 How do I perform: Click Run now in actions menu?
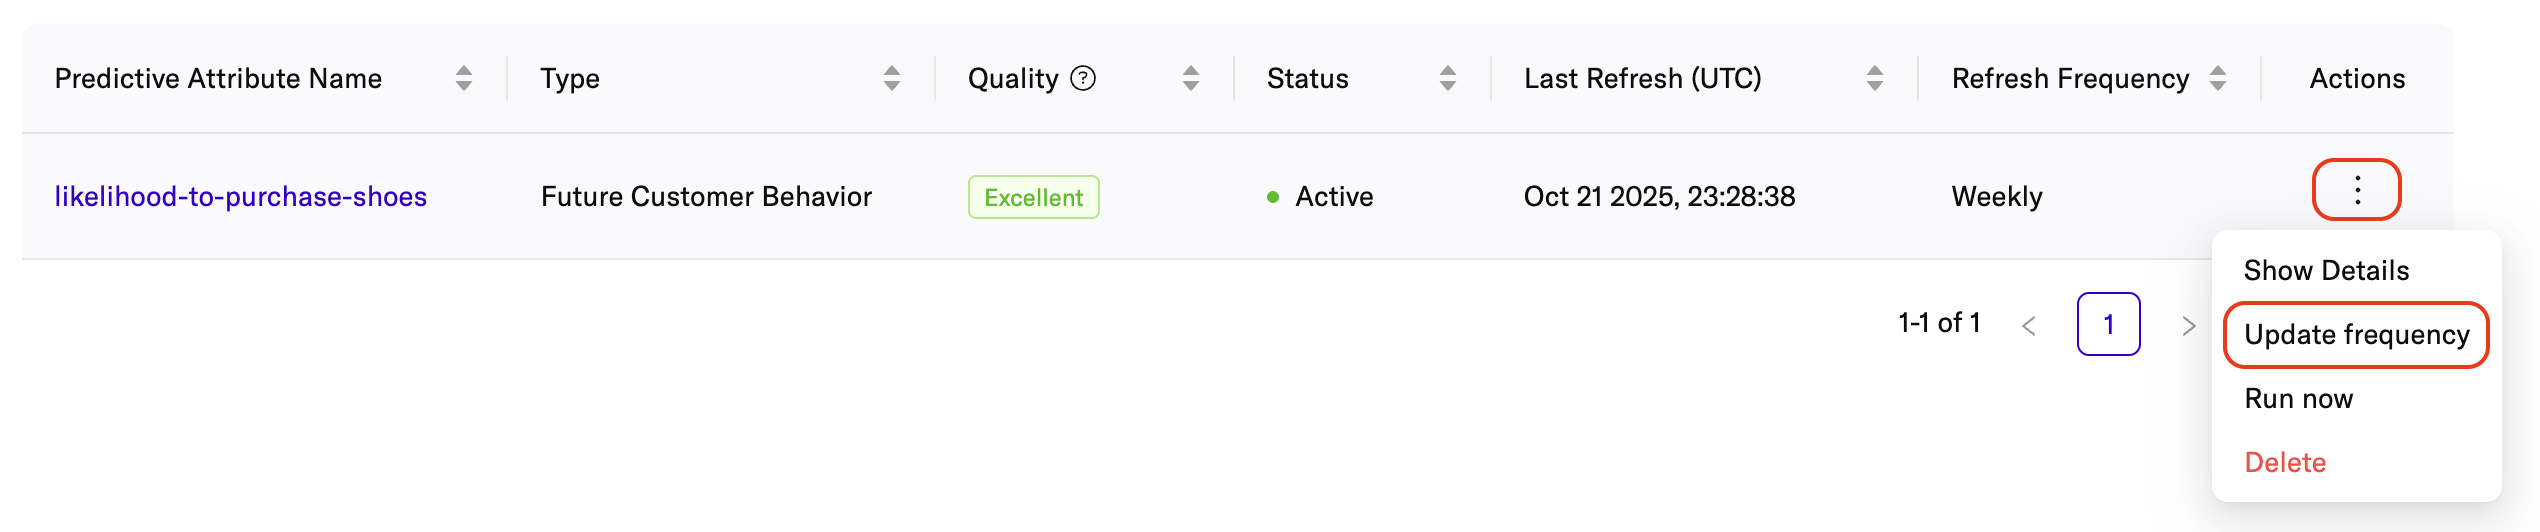click(2298, 399)
